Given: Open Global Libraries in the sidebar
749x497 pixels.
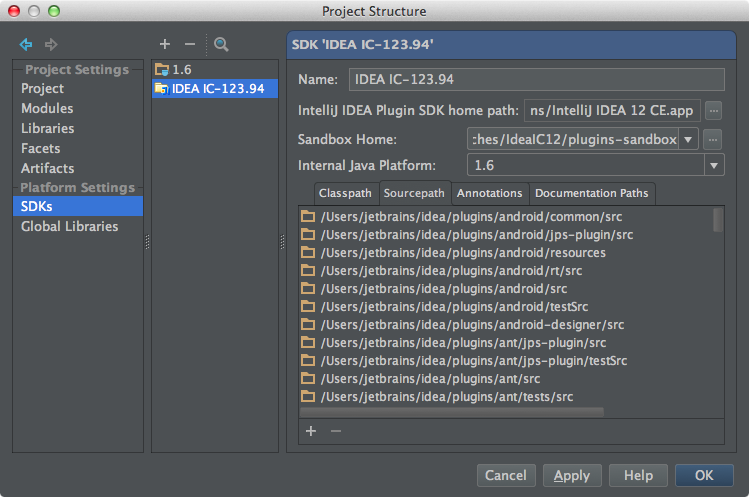Looking at the screenshot, I should click(69, 226).
